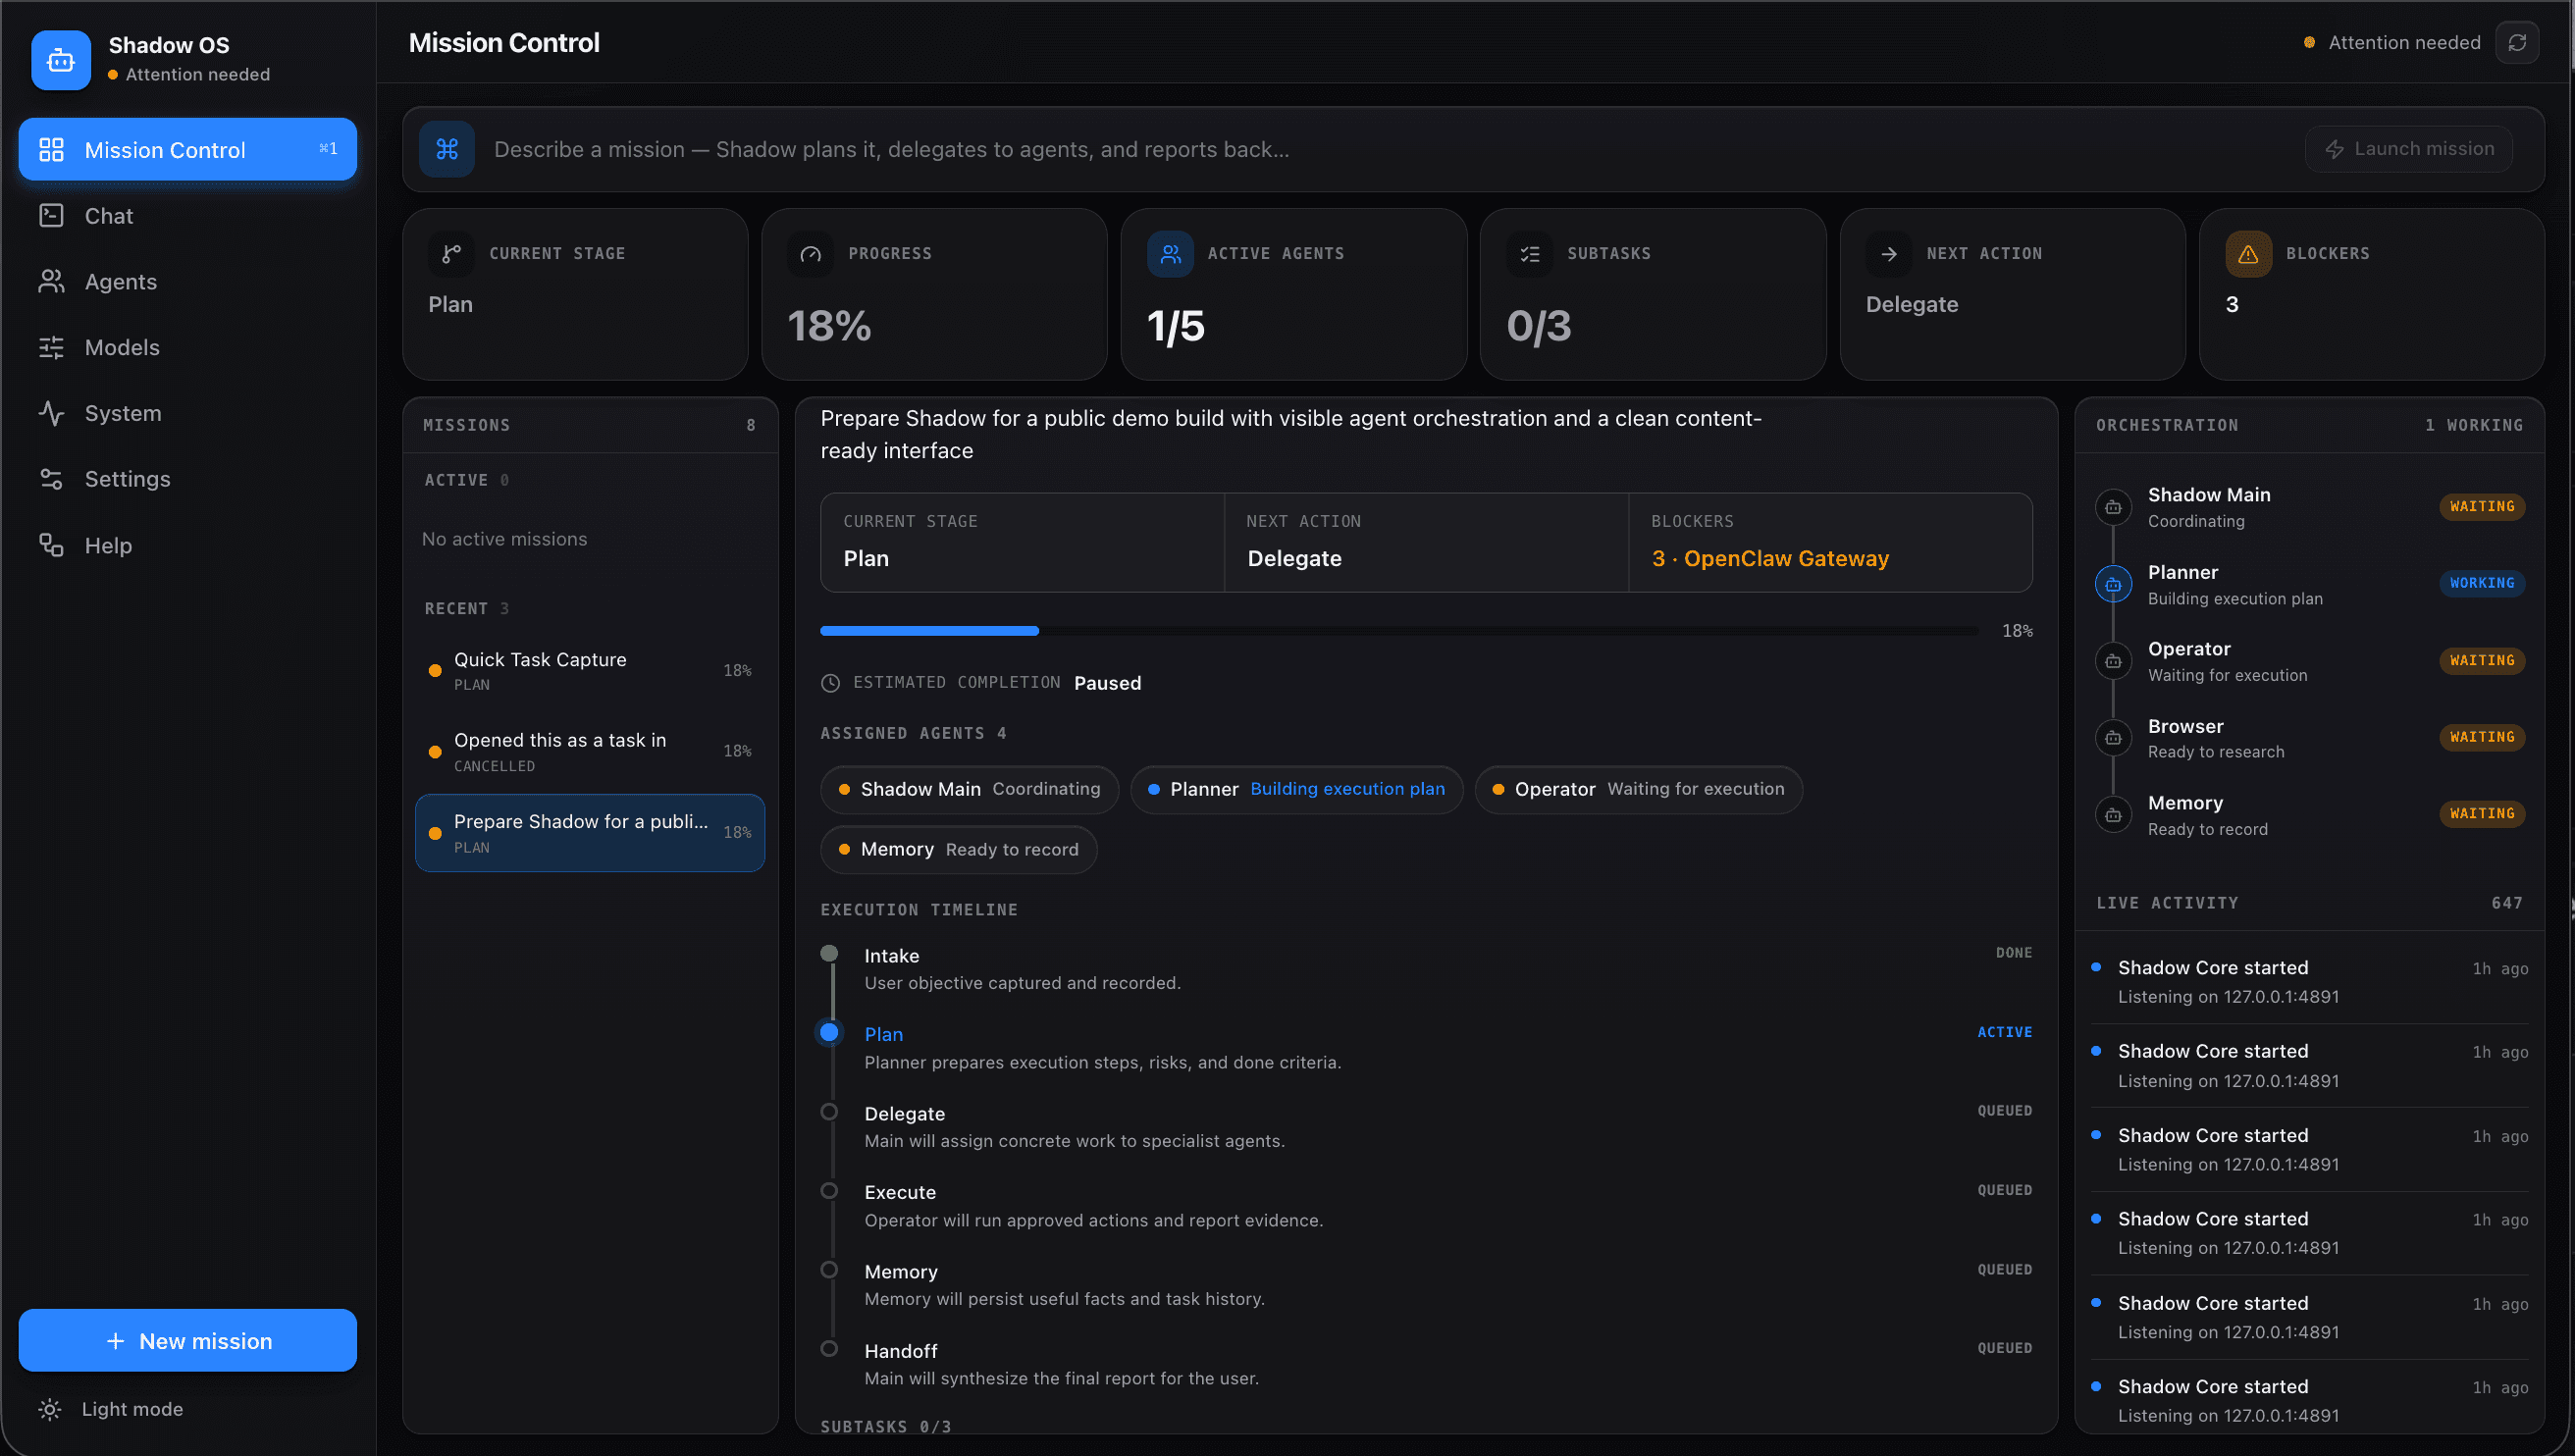Click the 'No active missions' text
Screen dimensions: 2575x1456
(504, 539)
